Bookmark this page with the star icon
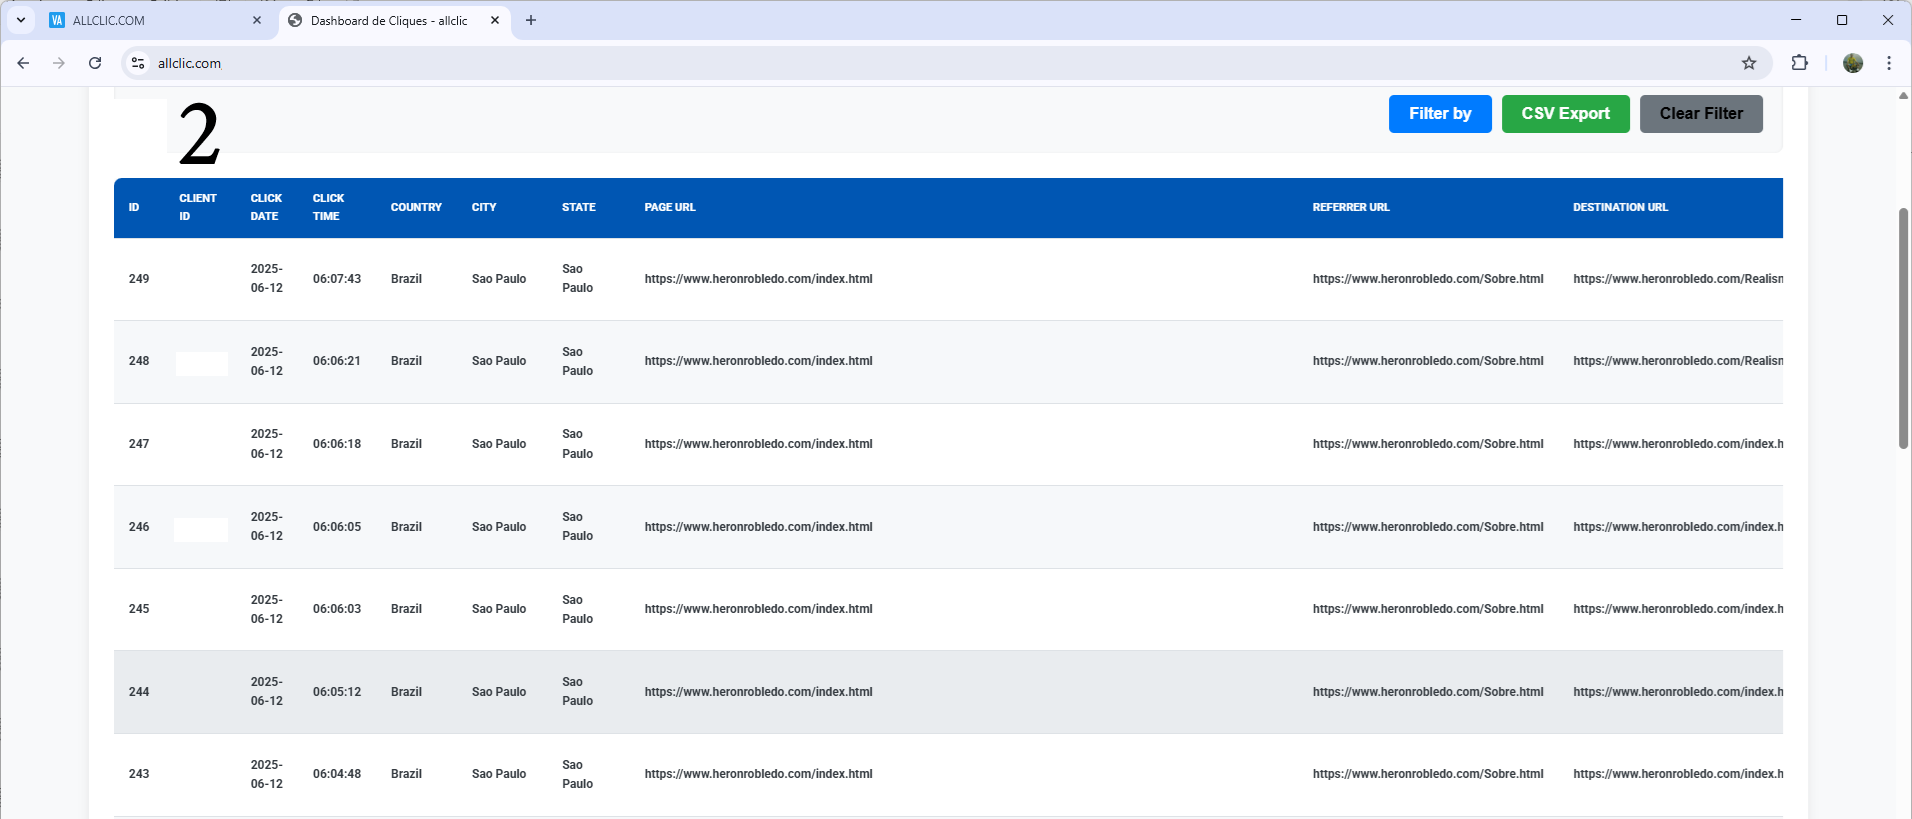Screen dimensions: 1912x819 pyautogui.click(x=1749, y=63)
